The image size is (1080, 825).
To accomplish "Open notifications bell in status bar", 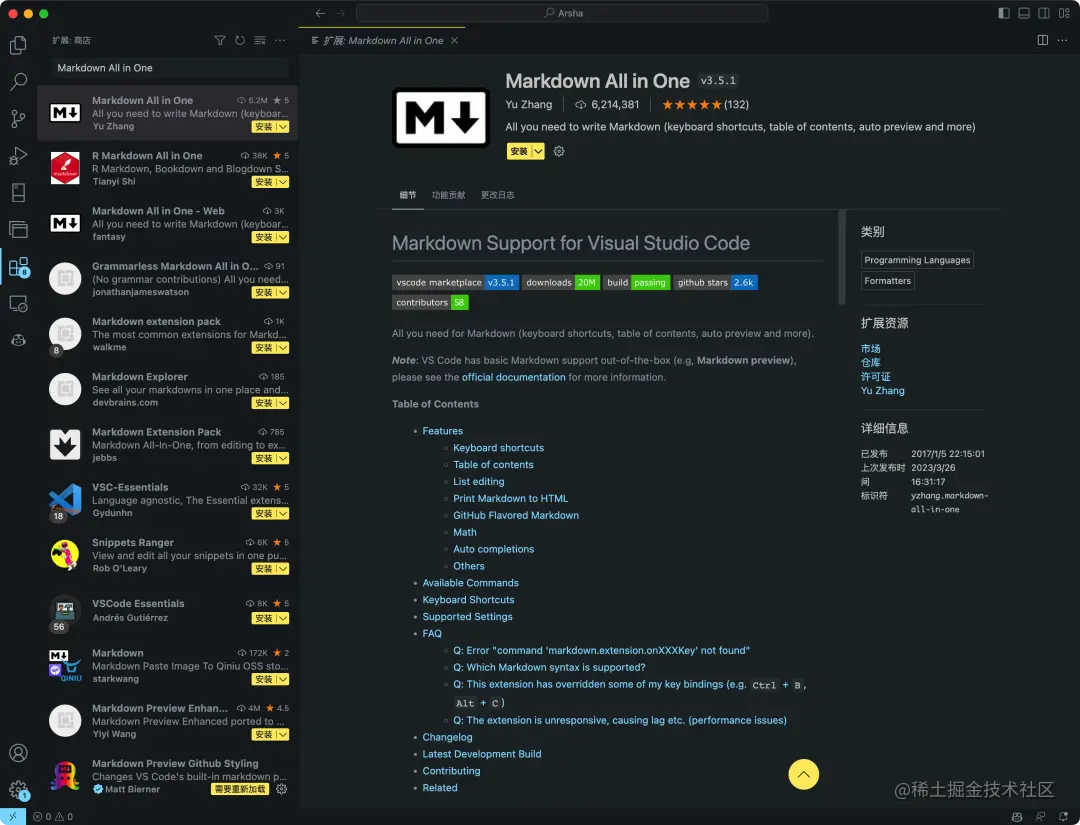I will (x=1063, y=817).
